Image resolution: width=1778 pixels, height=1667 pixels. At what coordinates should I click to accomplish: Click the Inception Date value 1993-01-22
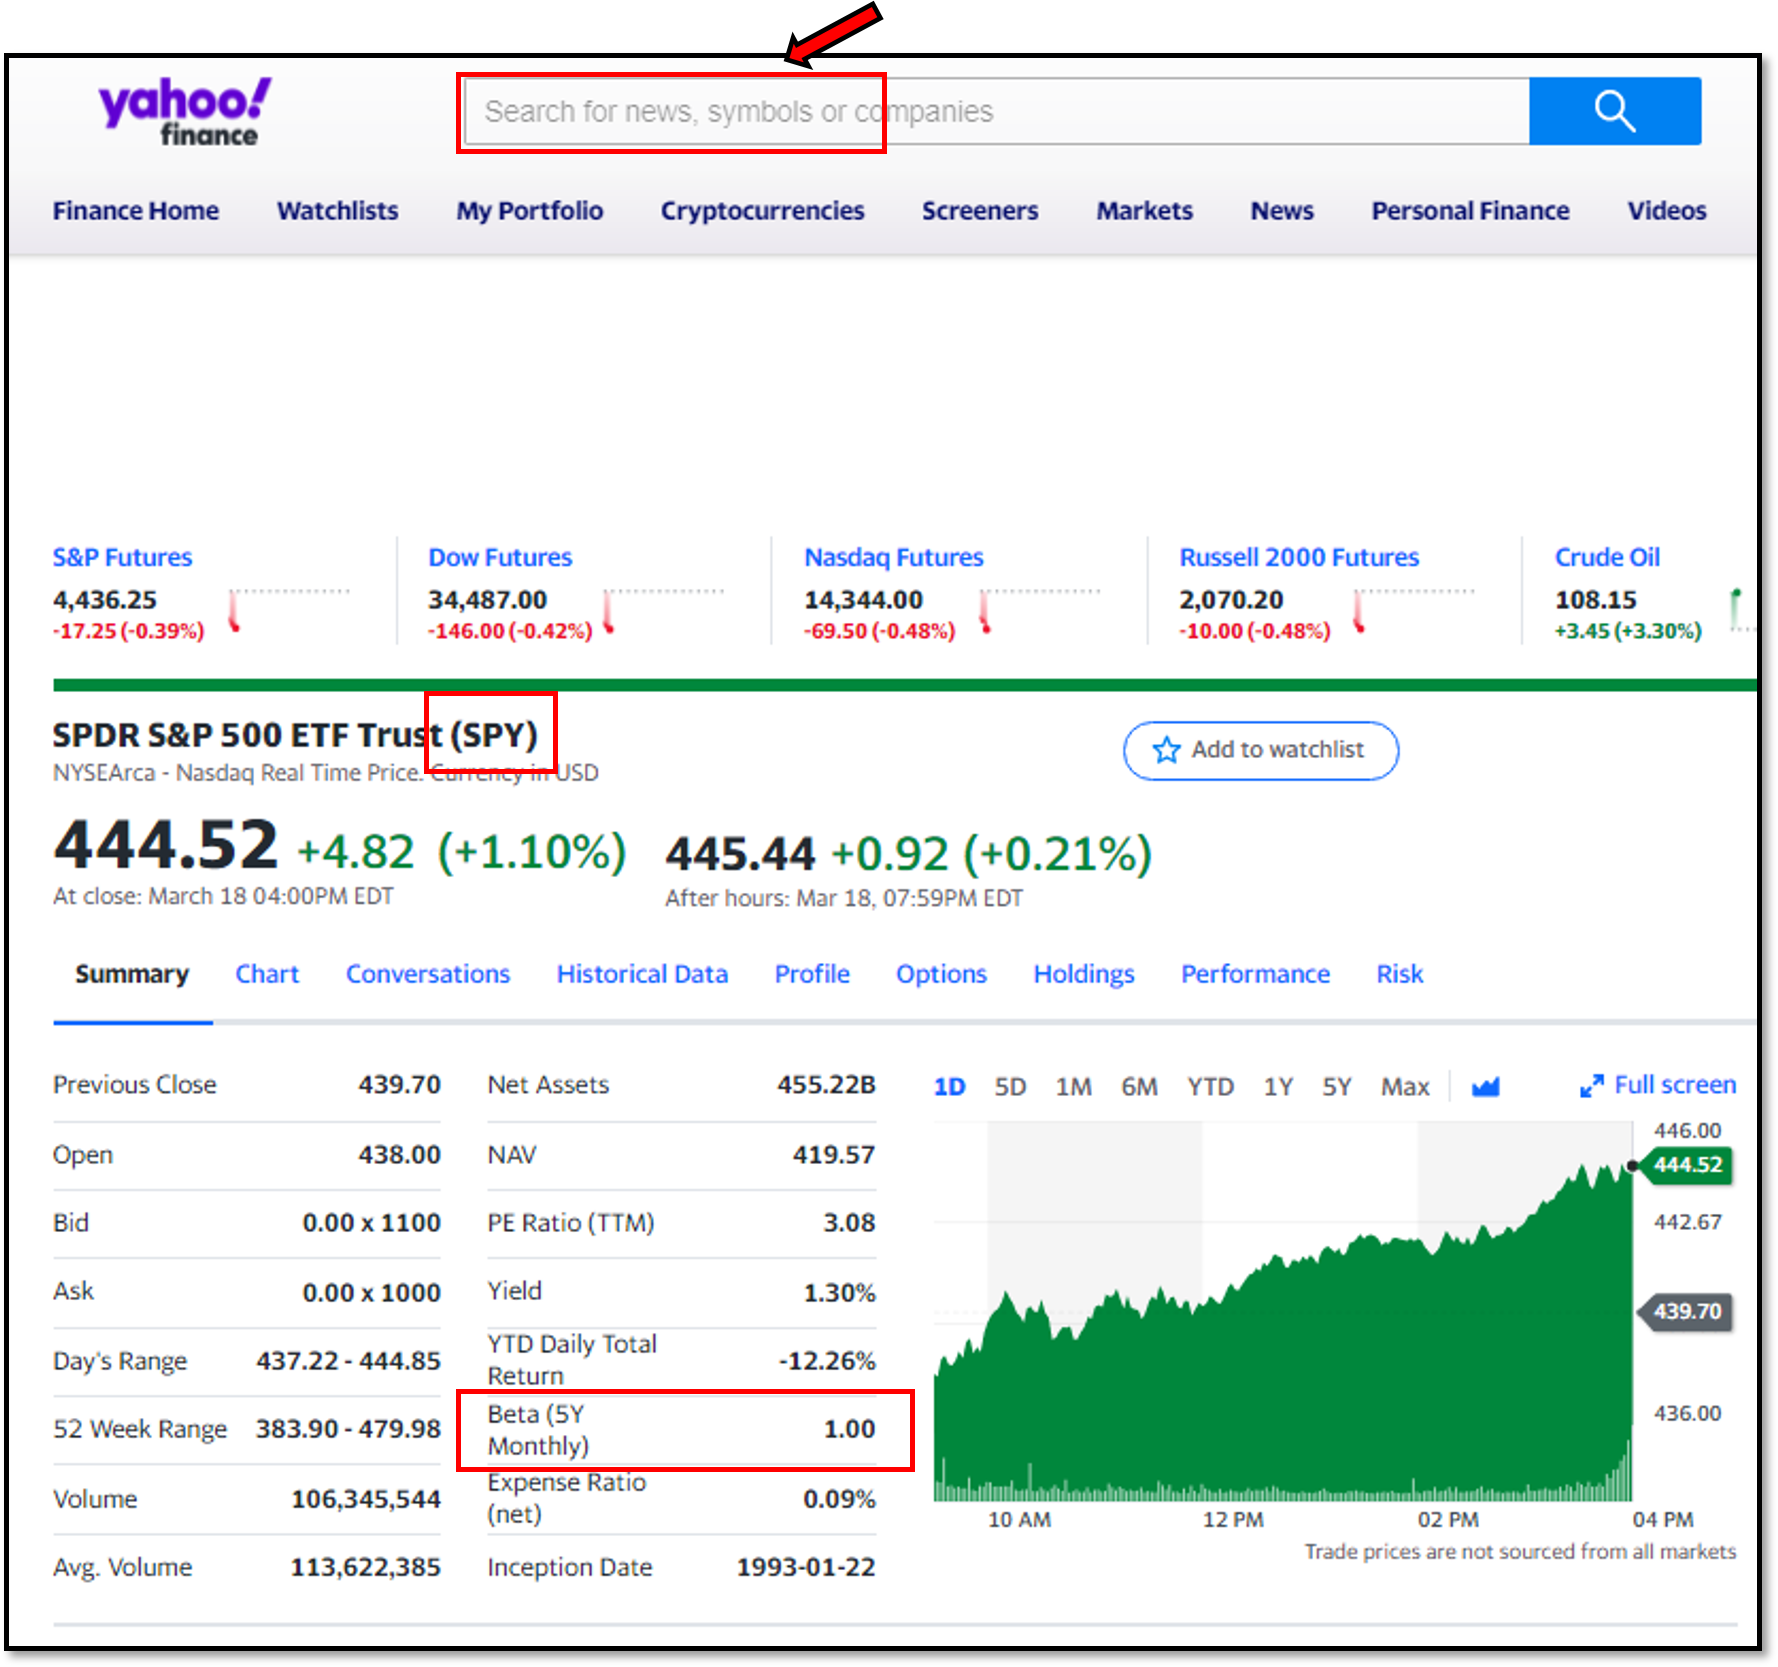(x=806, y=1567)
